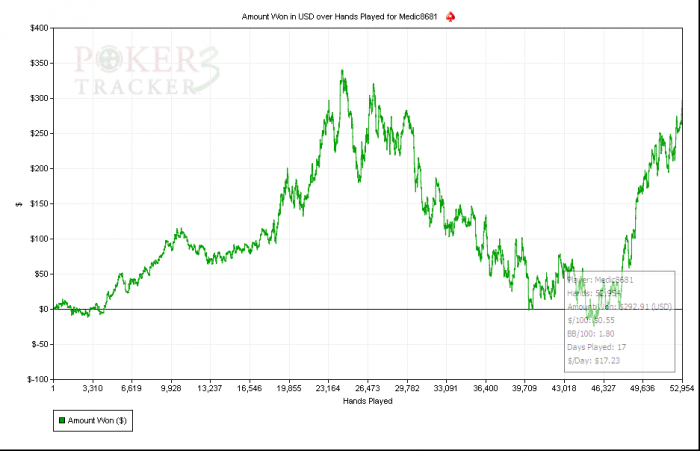Click the 3,310 x-axis tick label
This screenshot has width=700, height=451.
[x=92, y=388]
